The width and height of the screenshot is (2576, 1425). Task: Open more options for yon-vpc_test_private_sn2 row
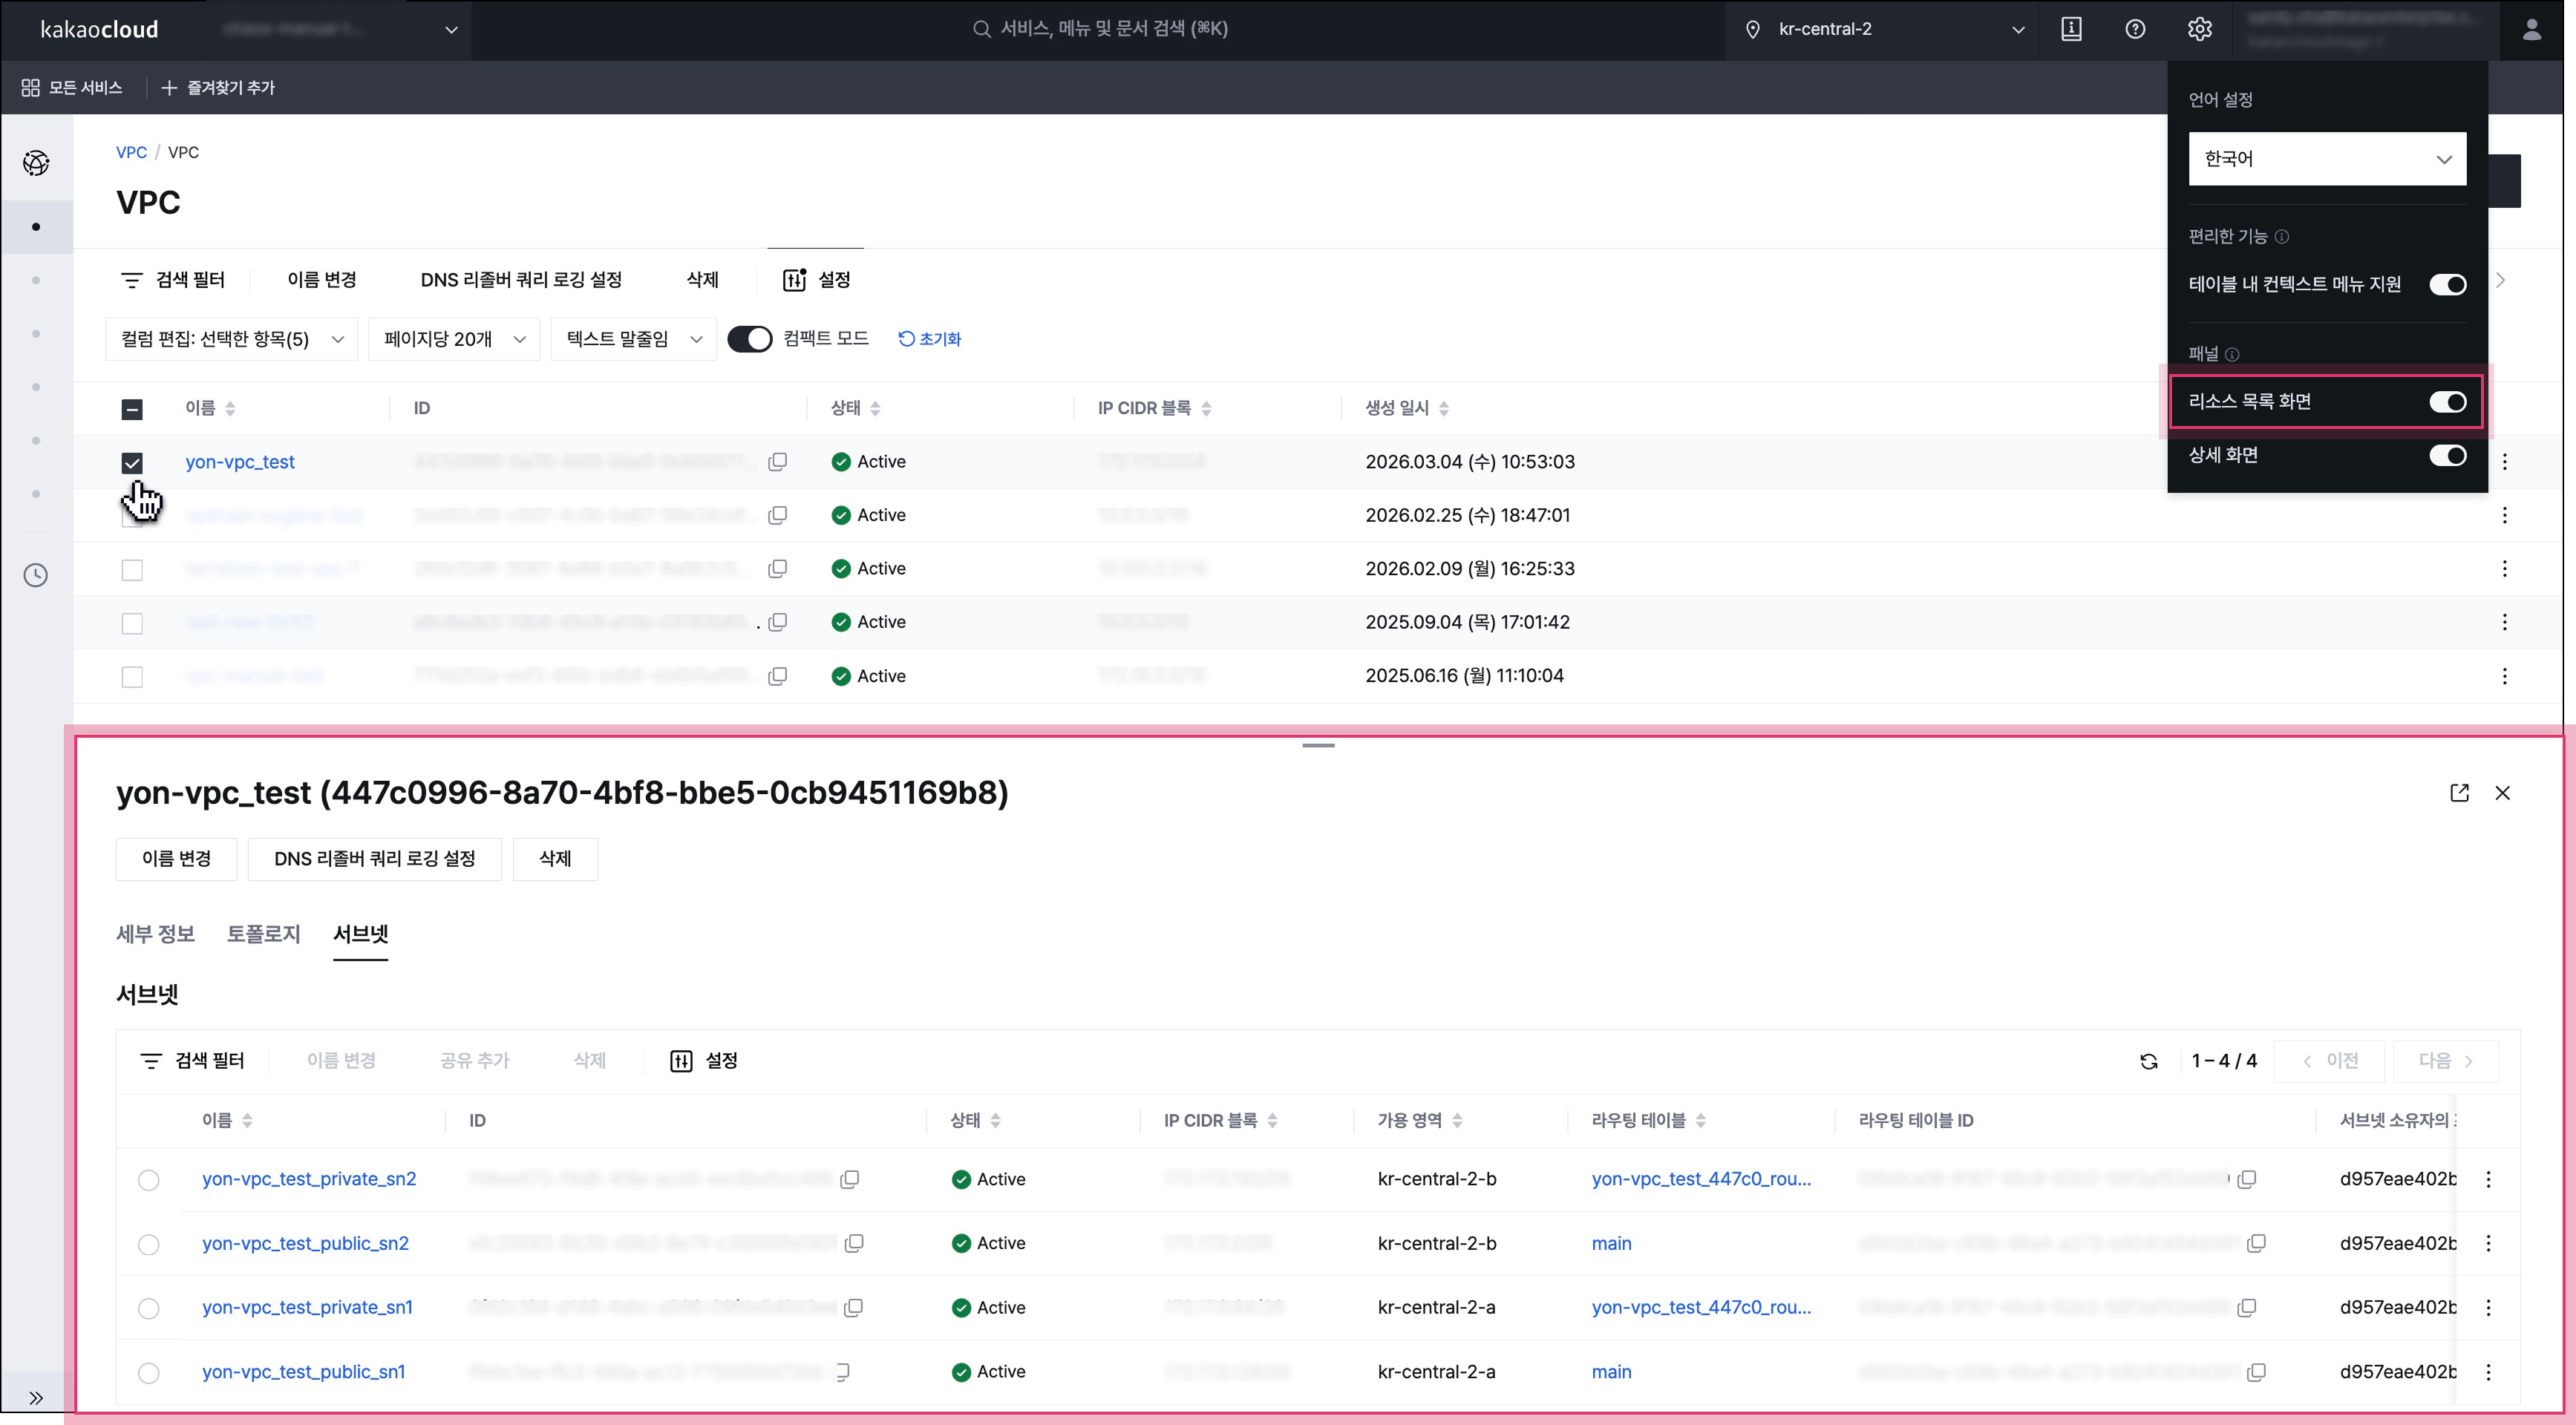pos(2488,1179)
